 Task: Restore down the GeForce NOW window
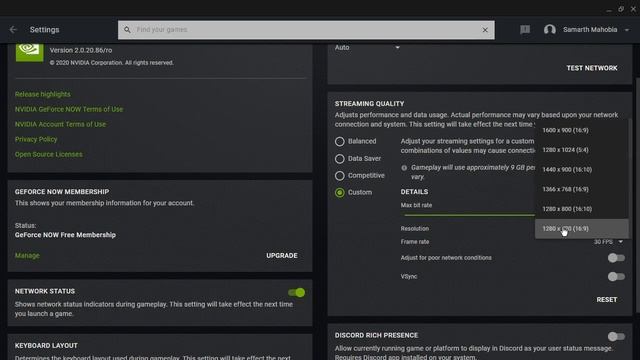[x=621, y=9]
